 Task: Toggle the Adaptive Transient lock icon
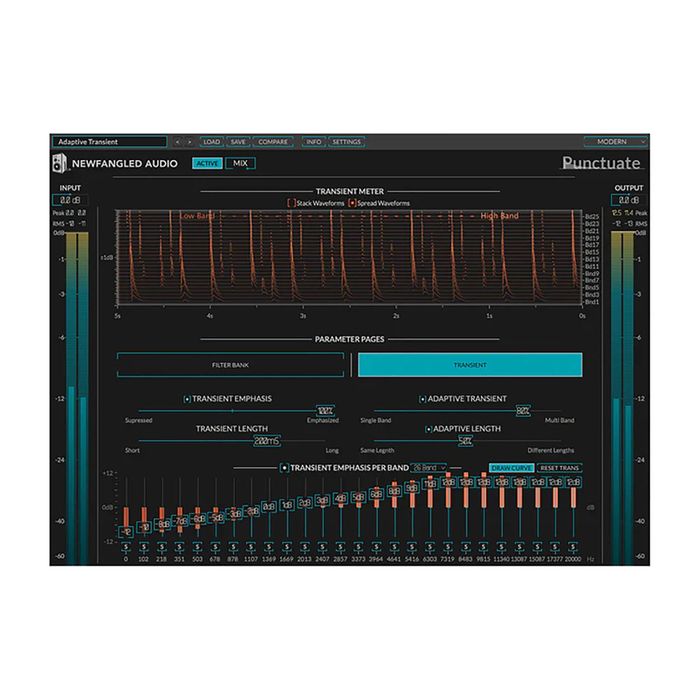pyautogui.click(x=423, y=399)
